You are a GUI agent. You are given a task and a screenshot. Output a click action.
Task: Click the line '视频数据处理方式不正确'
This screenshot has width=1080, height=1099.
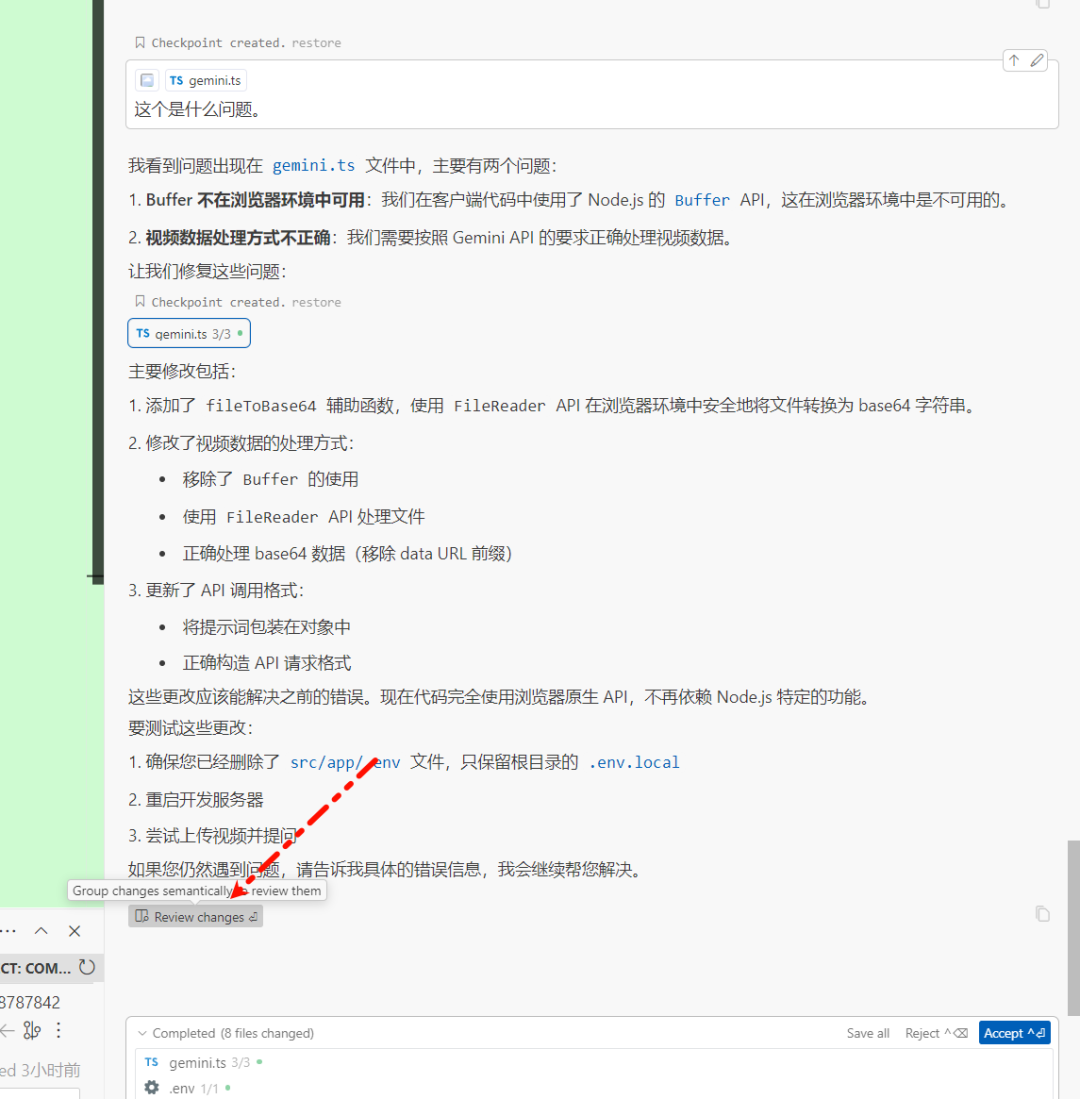(238, 238)
